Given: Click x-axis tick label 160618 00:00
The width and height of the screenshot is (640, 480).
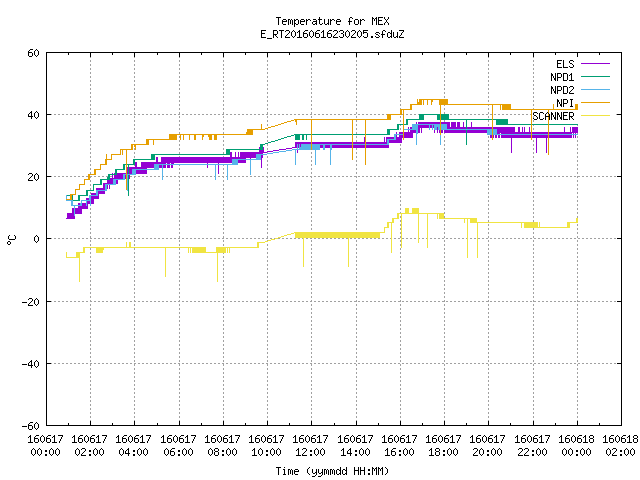Looking at the screenshot, I should [577, 446].
